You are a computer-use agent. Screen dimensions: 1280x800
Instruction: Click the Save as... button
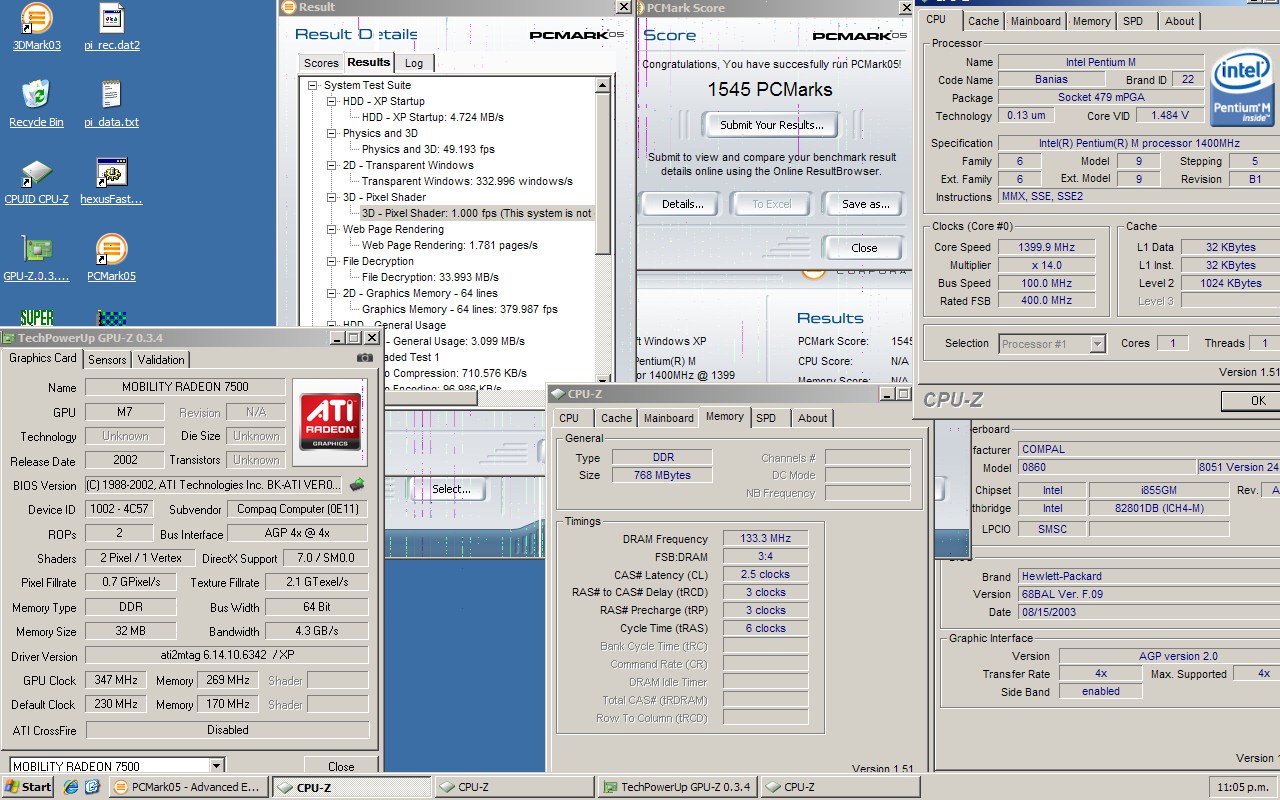click(x=866, y=204)
